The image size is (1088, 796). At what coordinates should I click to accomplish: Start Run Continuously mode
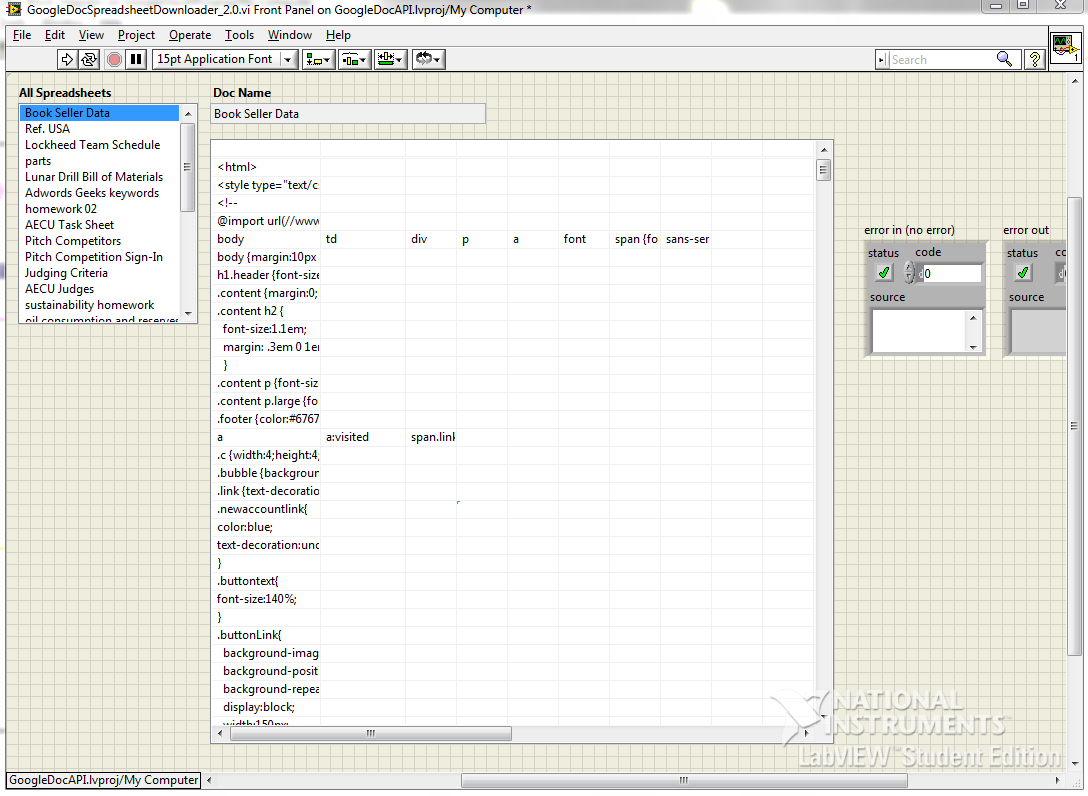pos(89,59)
